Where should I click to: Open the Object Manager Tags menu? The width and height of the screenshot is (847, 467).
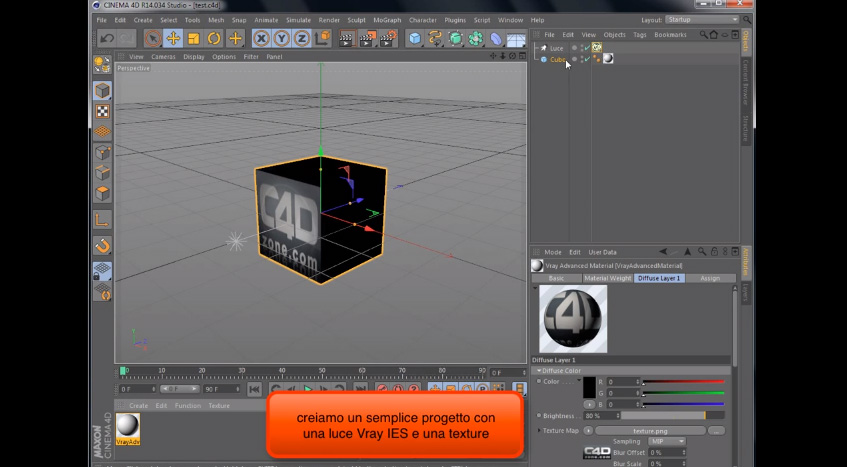click(x=640, y=35)
